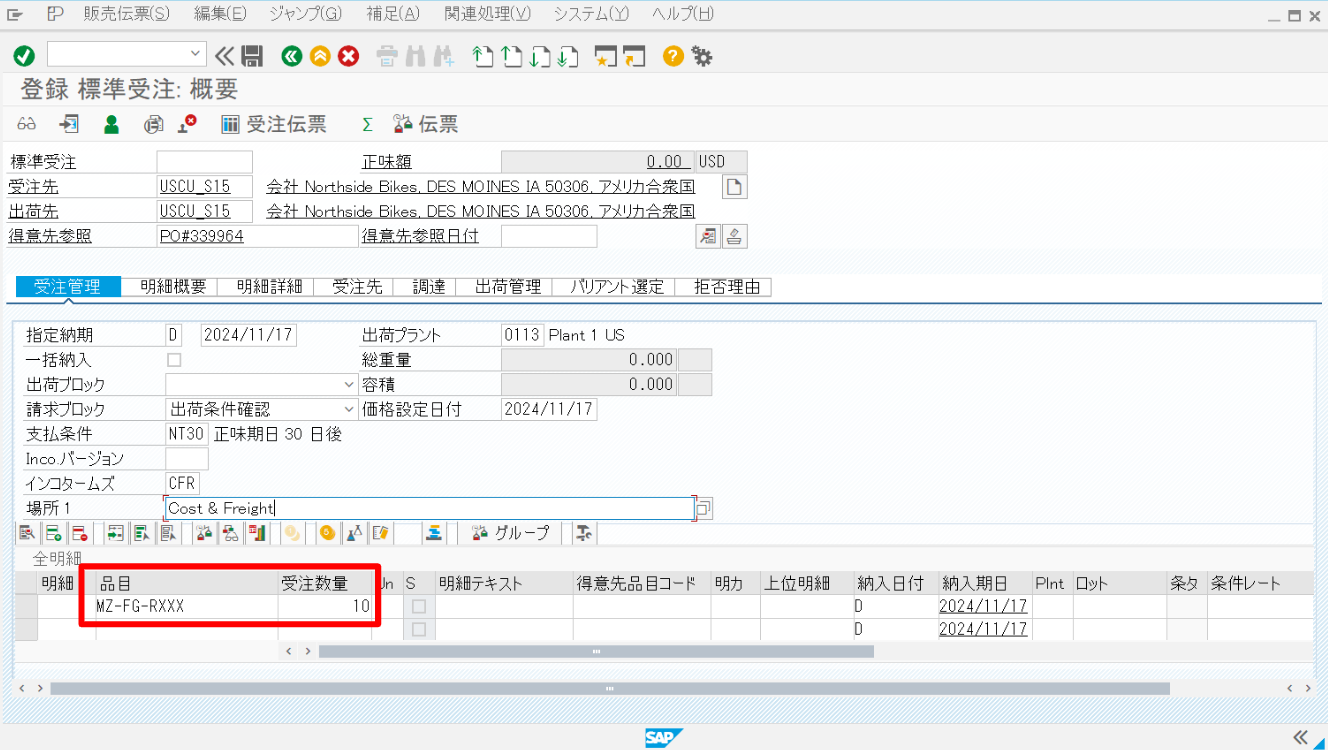Open the 出荷ブロック dropdown
The image size is (1328, 750).
click(x=347, y=384)
